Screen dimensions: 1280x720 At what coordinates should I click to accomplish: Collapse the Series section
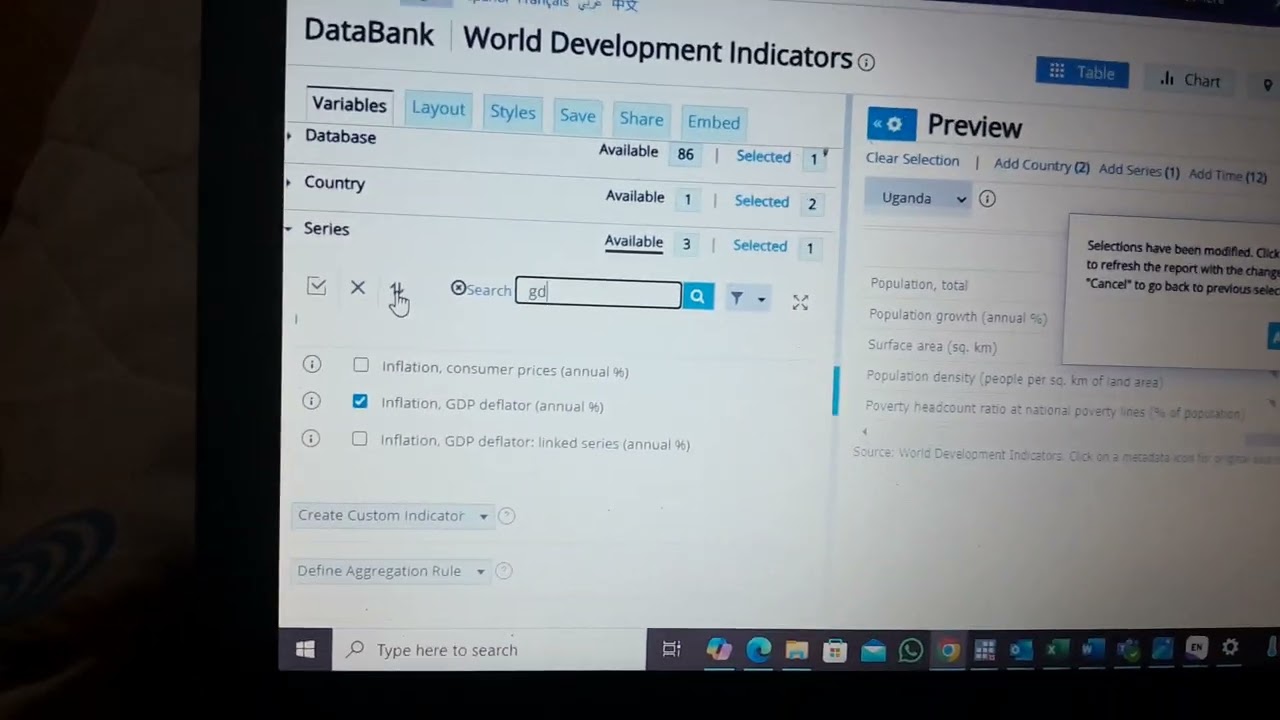point(289,229)
